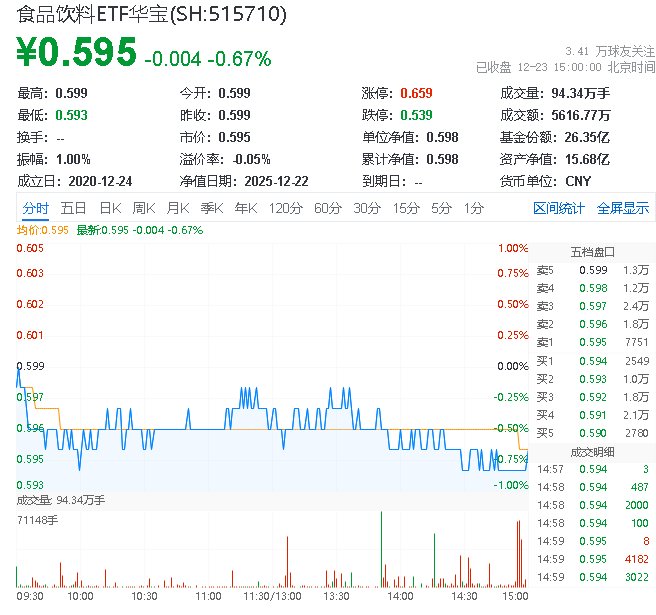Viewport: 656px width, 615px height.
Task: Show the 月K monthly chart
Action: click(x=178, y=208)
